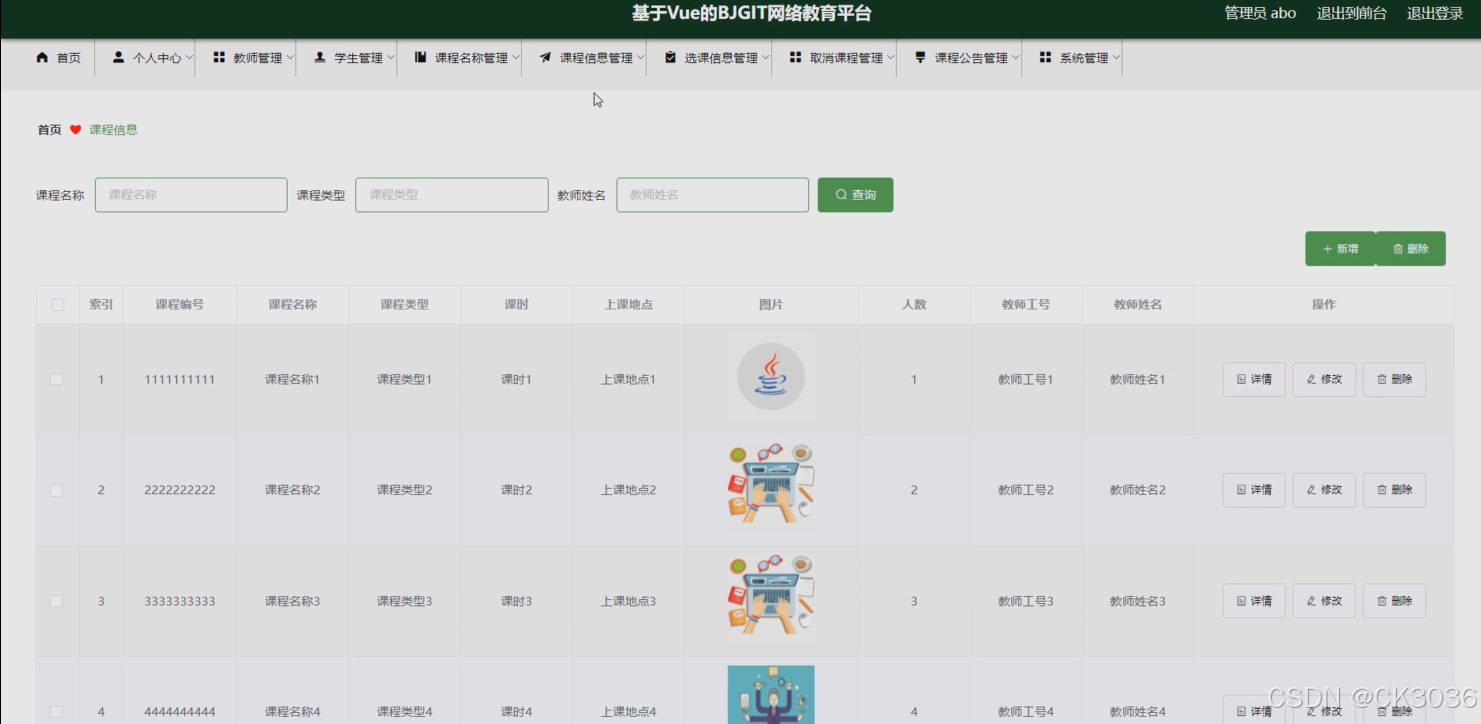The height and width of the screenshot is (724, 1481).
Task: Open the 首页 menu item
Action: 68,58
